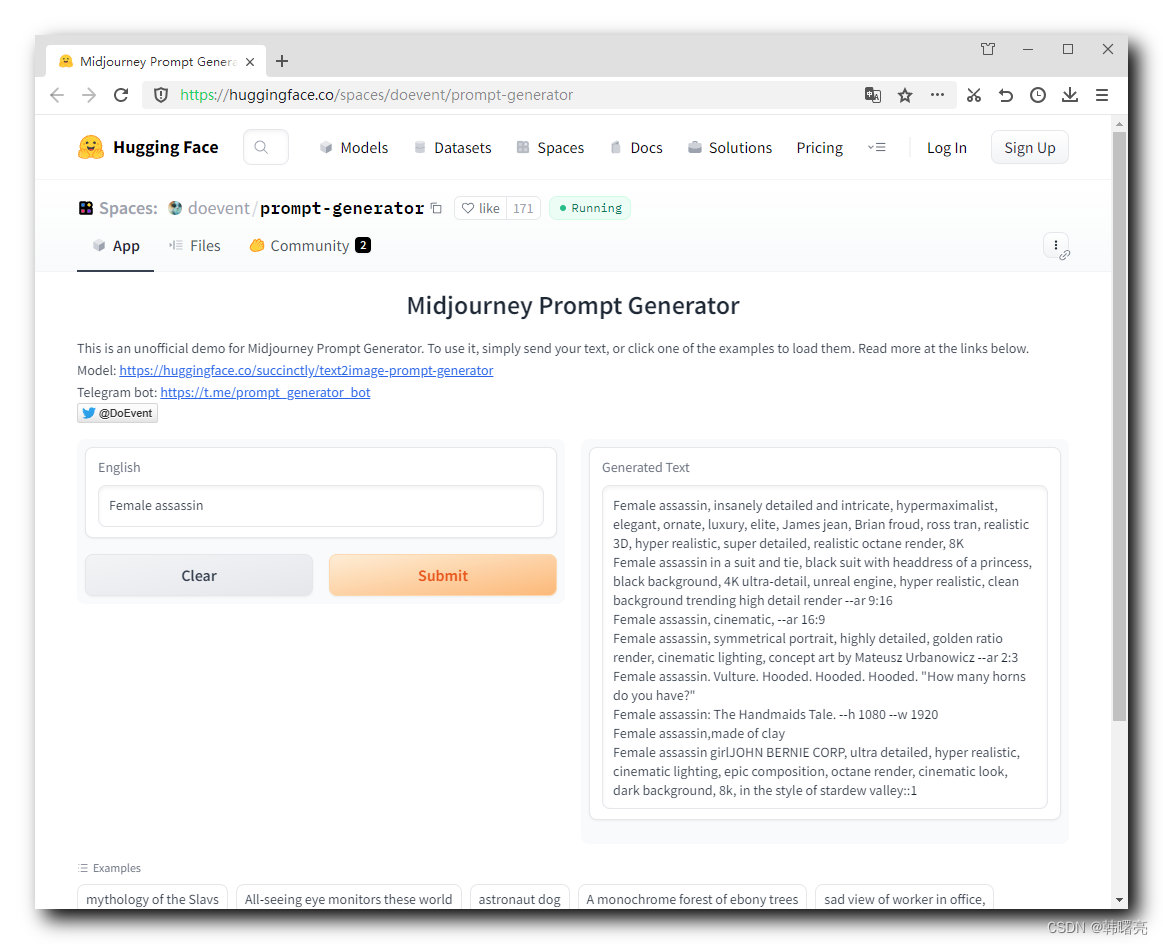Expand the extra navigation list menu
The width and height of the screenshot is (1163, 944).
pyautogui.click(x=877, y=148)
